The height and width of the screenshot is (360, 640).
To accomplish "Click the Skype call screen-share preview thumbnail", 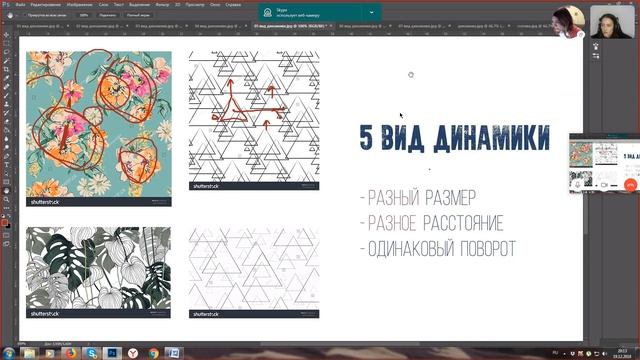I will click(x=604, y=163).
